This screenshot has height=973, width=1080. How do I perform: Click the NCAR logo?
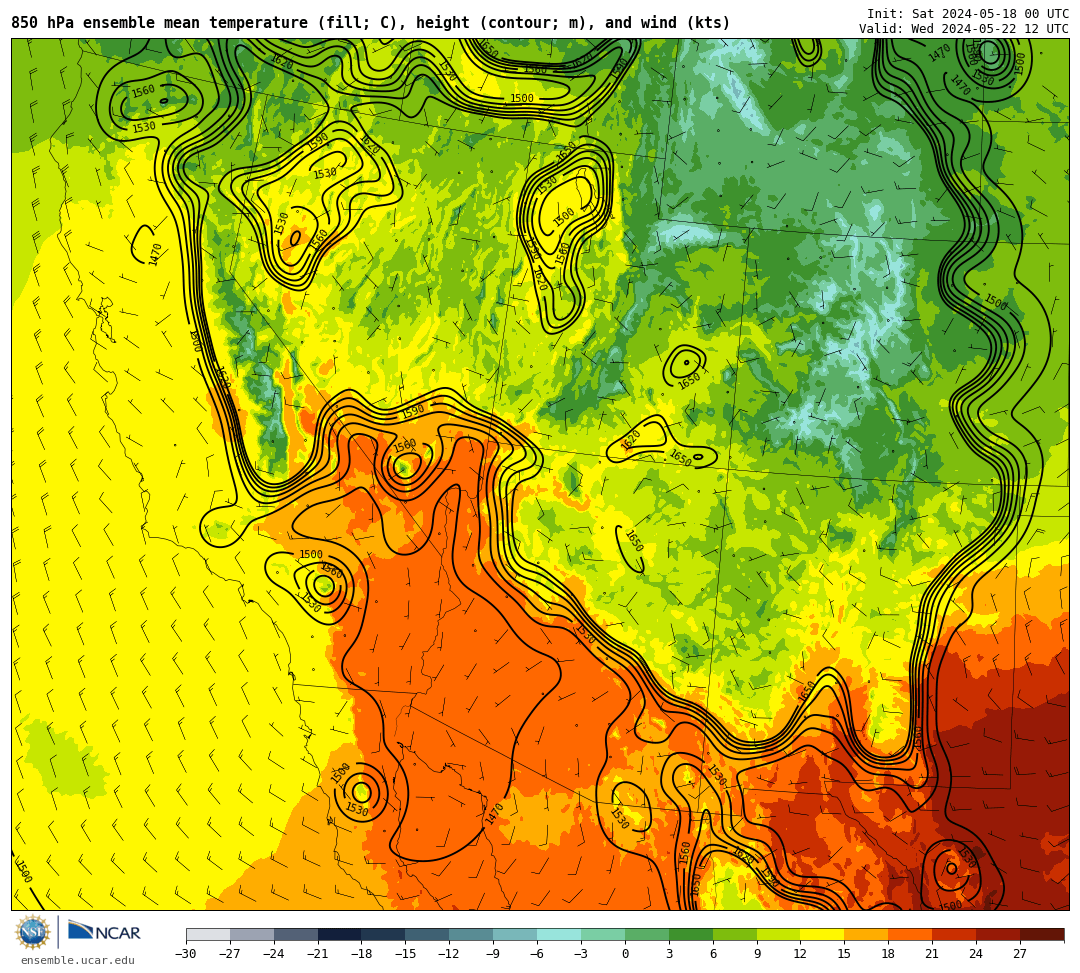[104, 932]
